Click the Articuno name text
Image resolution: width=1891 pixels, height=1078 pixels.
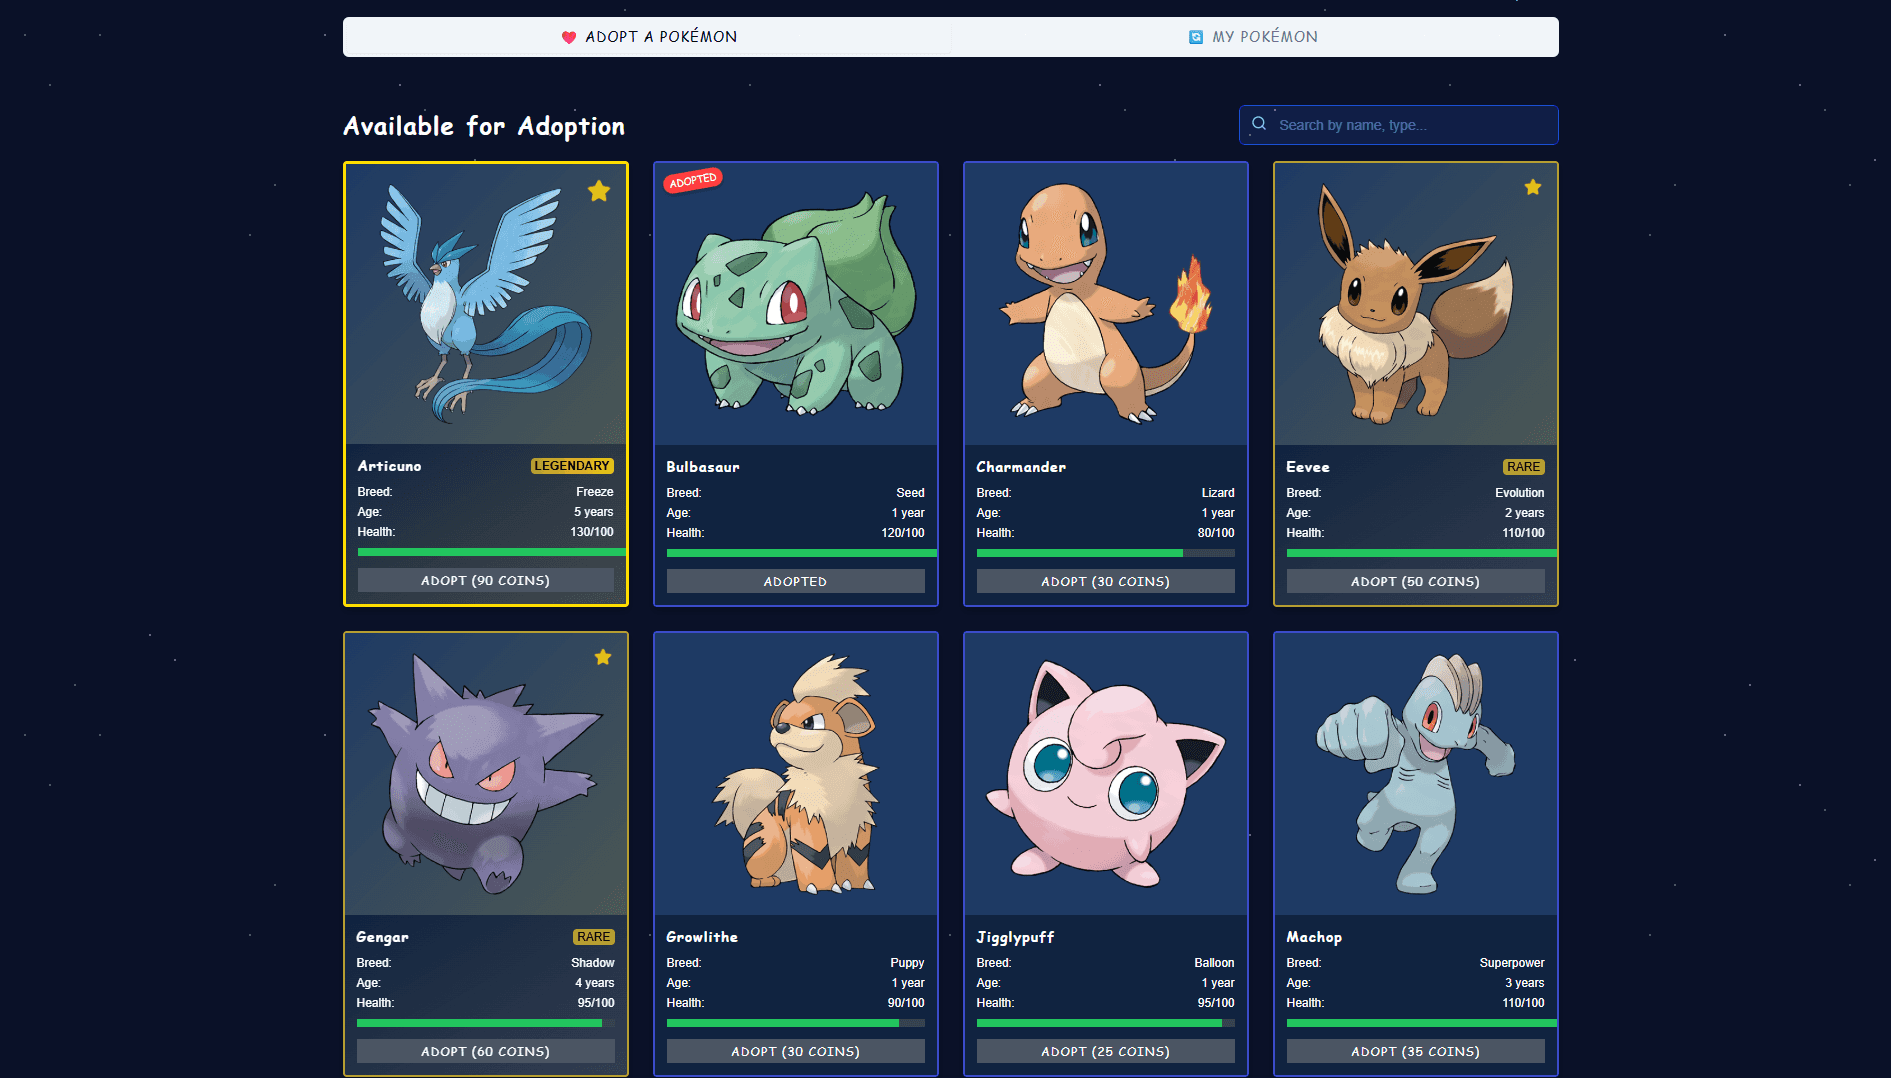tap(389, 466)
